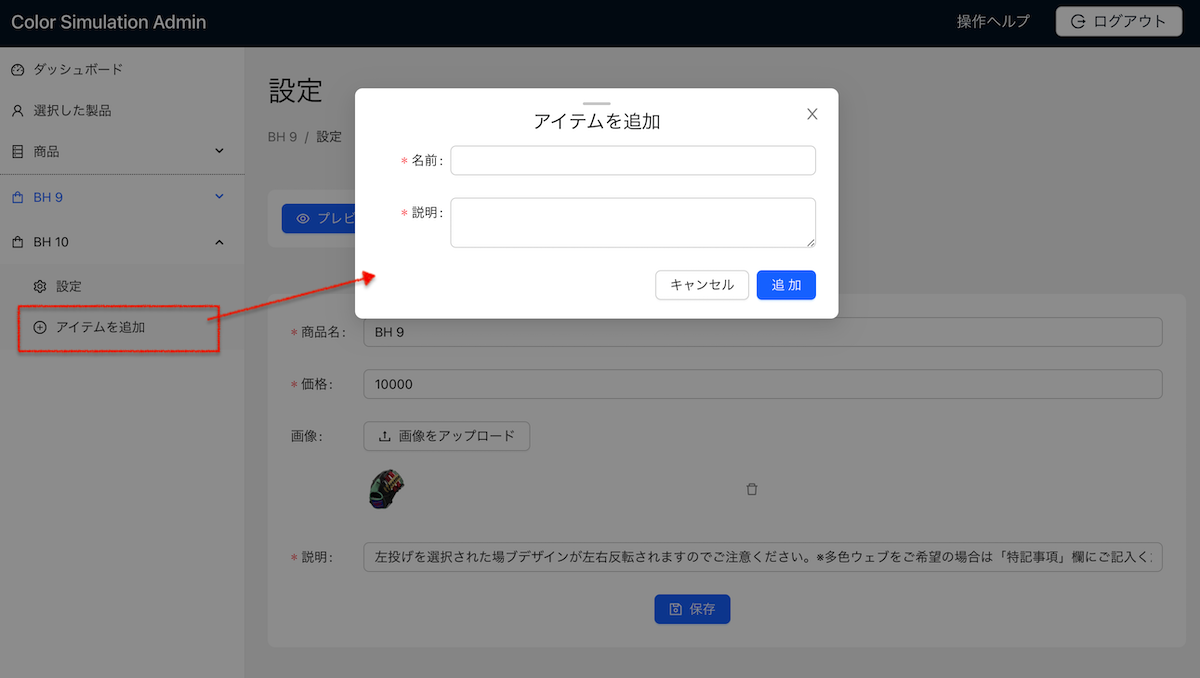This screenshot has height=678, width=1200.
Task: Click the 商品 list icon in sidebar
Action: coord(17,152)
